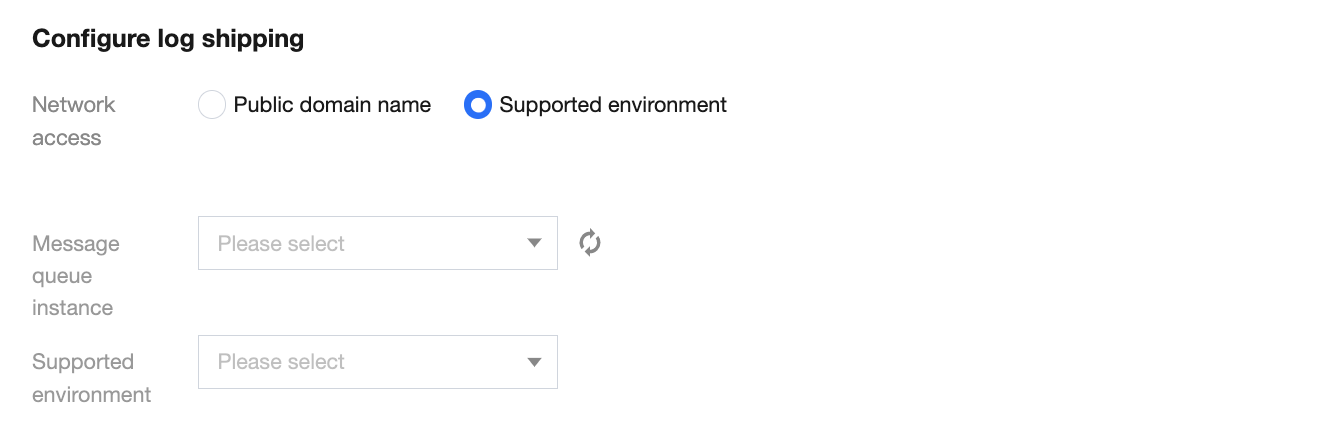Click the empty circle beside Public domain name

pos(212,105)
